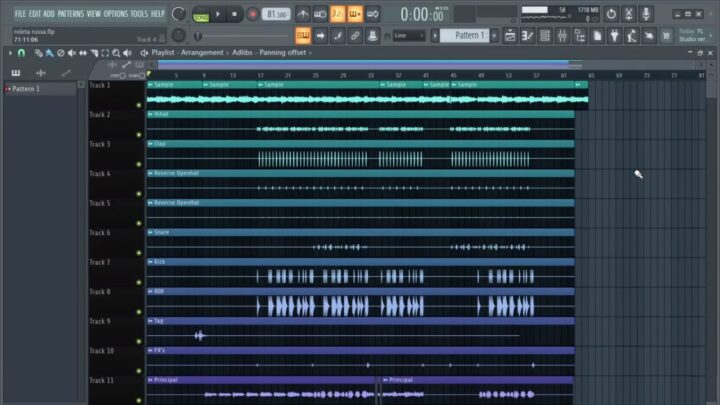
Task: Click the tempo field showing 81
Action: tap(276, 14)
